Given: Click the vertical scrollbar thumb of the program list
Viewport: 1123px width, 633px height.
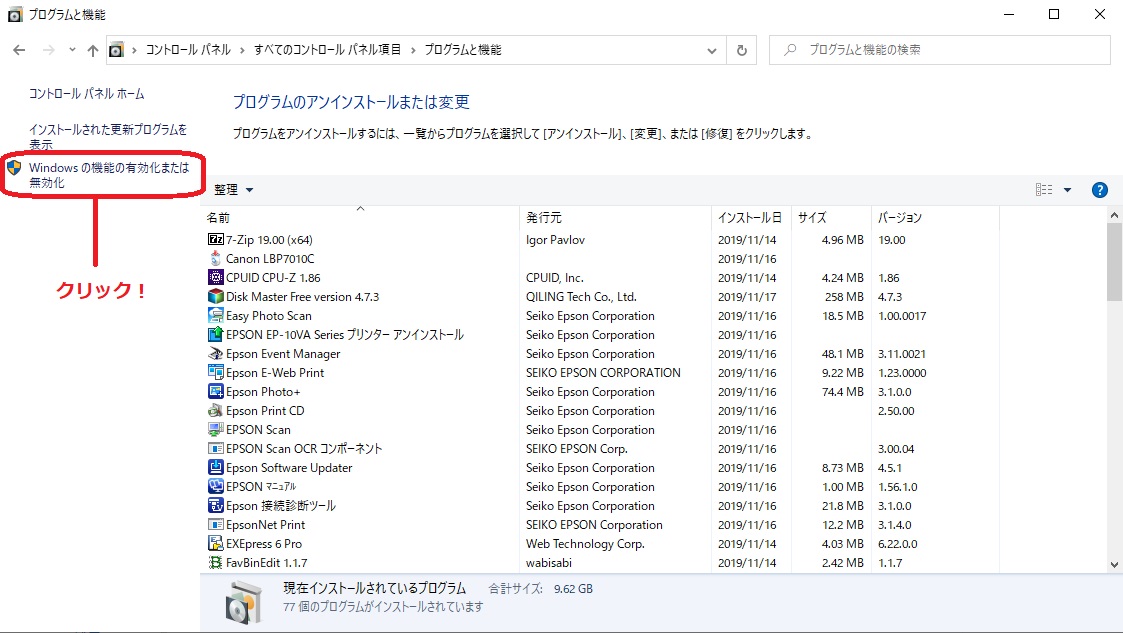Looking at the screenshot, I should [1114, 261].
